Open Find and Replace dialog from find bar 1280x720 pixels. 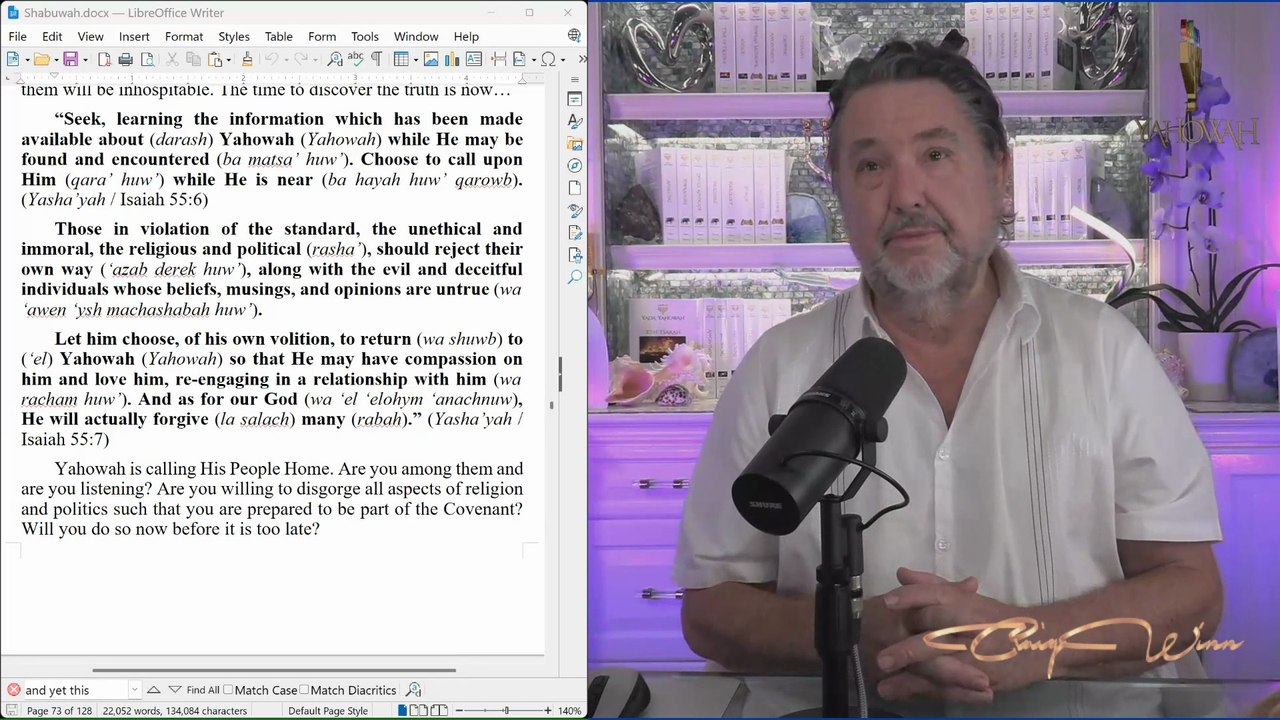click(x=413, y=690)
